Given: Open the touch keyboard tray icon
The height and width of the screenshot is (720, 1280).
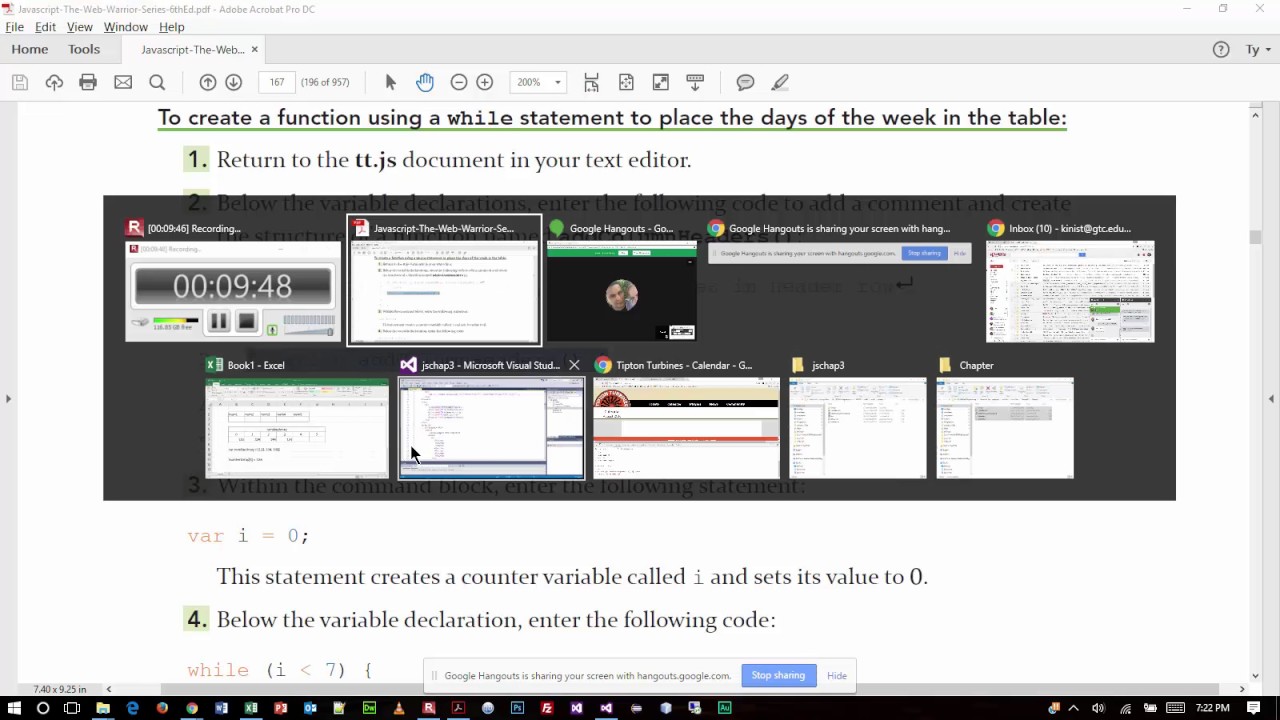Looking at the screenshot, I should pos(1175,708).
